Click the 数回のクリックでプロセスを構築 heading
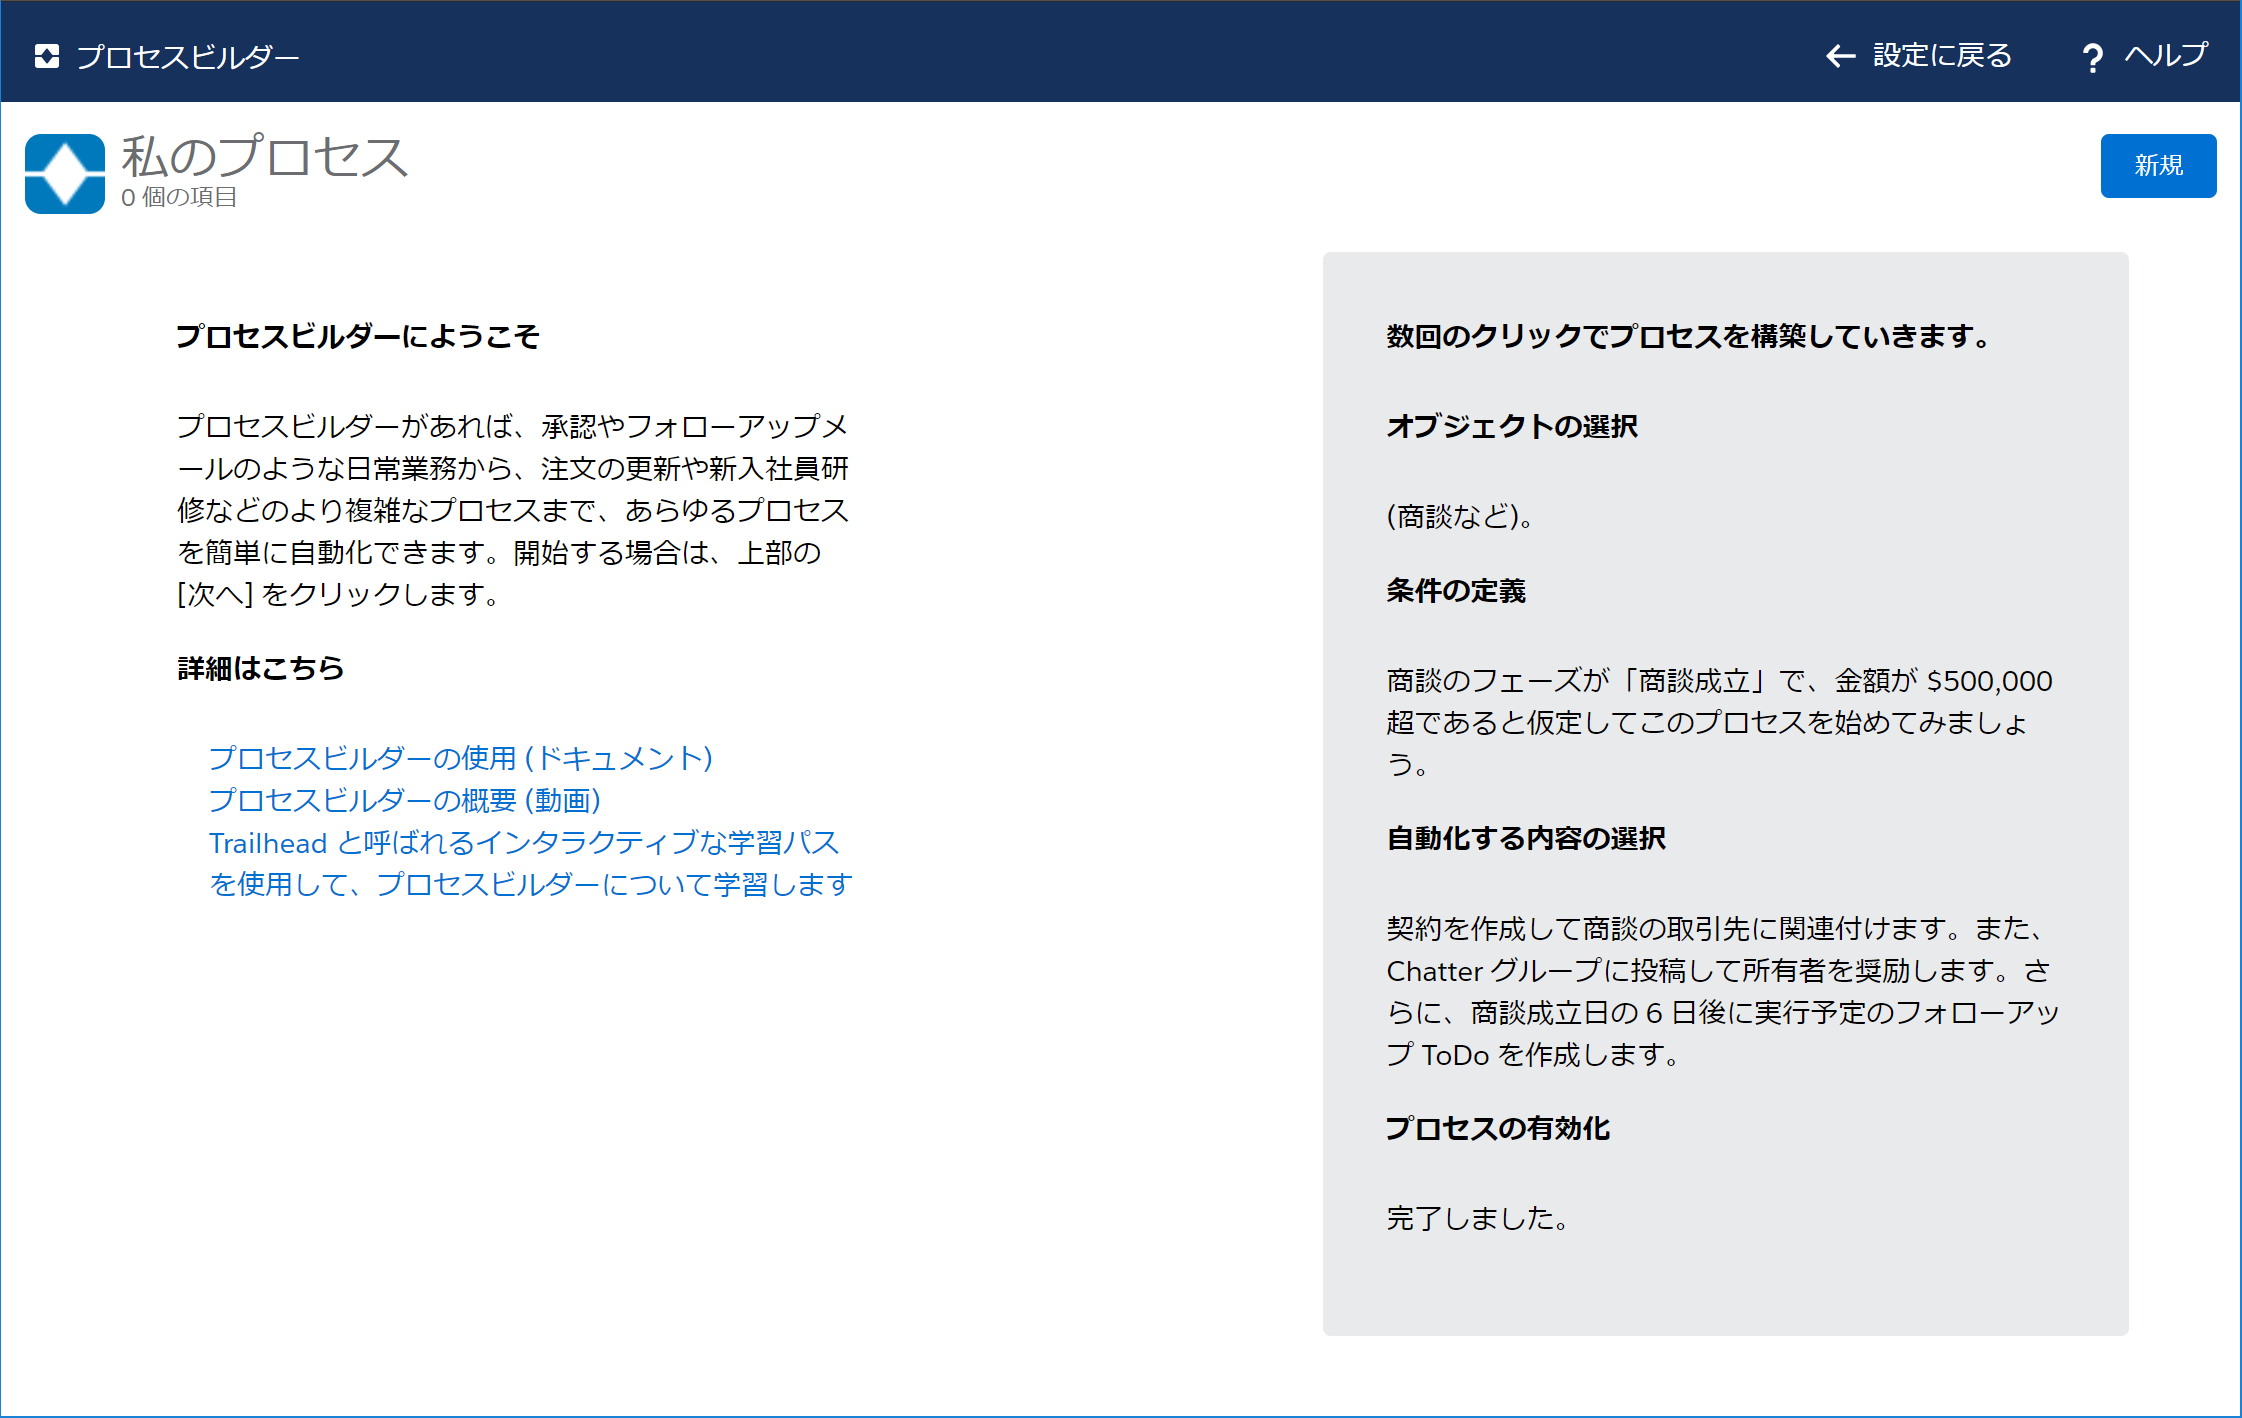Viewport: 2242px width, 1418px height. tap(1689, 337)
